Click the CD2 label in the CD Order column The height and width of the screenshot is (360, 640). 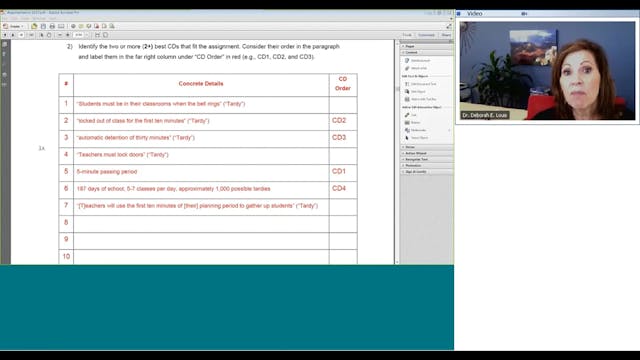pos(339,120)
